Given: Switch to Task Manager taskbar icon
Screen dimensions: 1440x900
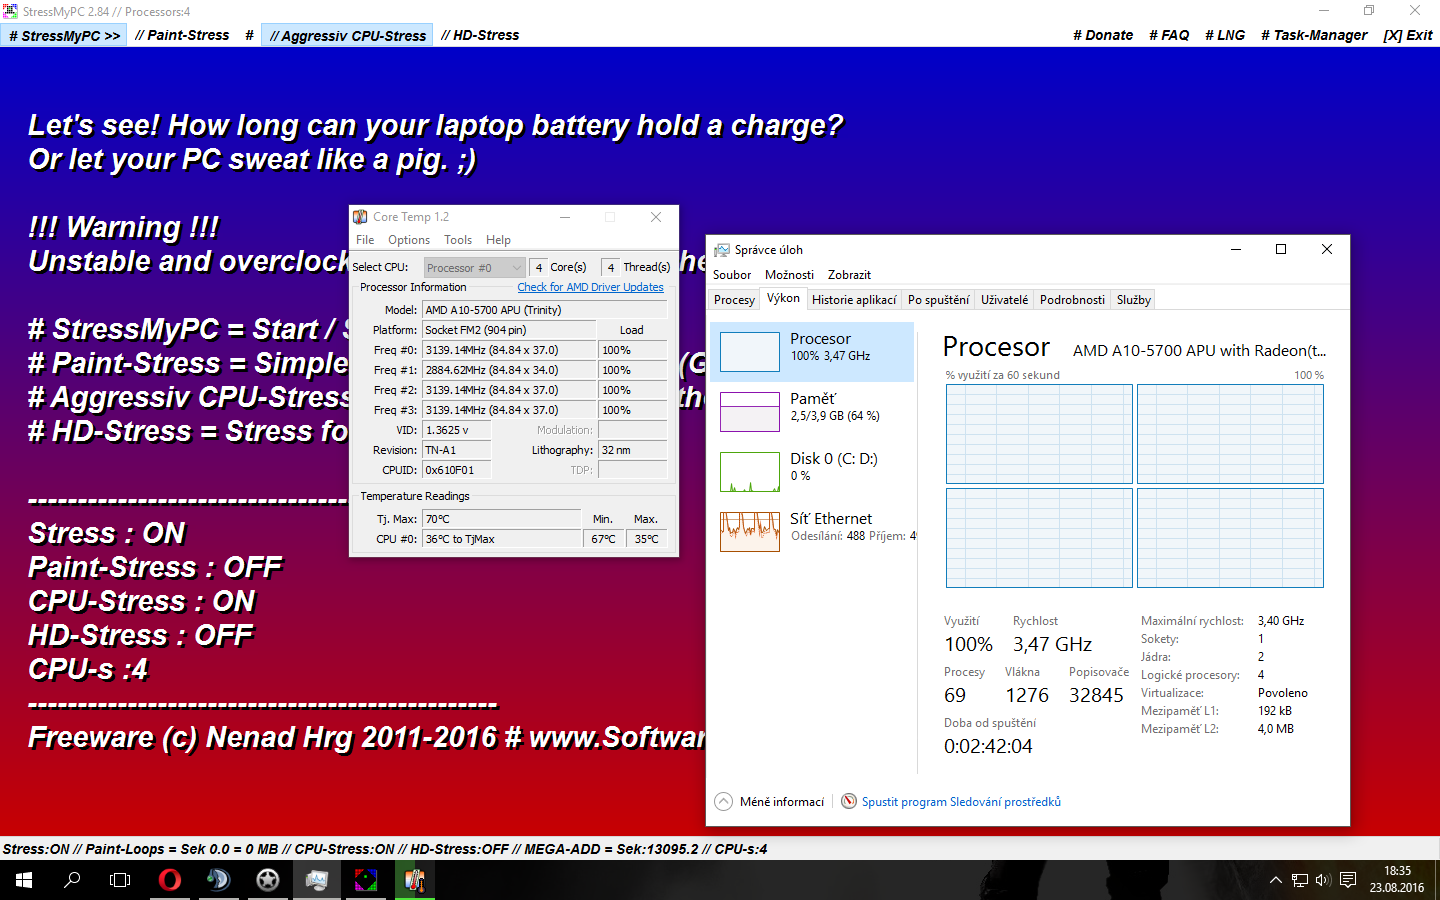Looking at the screenshot, I should click(317, 880).
